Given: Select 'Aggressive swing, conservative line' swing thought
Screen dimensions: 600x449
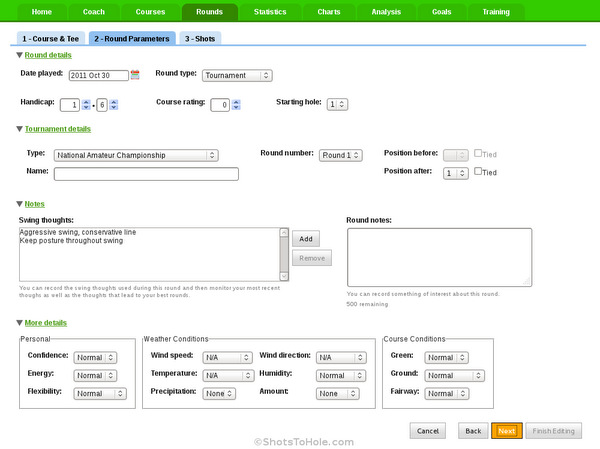Looking at the screenshot, I should (78, 232).
